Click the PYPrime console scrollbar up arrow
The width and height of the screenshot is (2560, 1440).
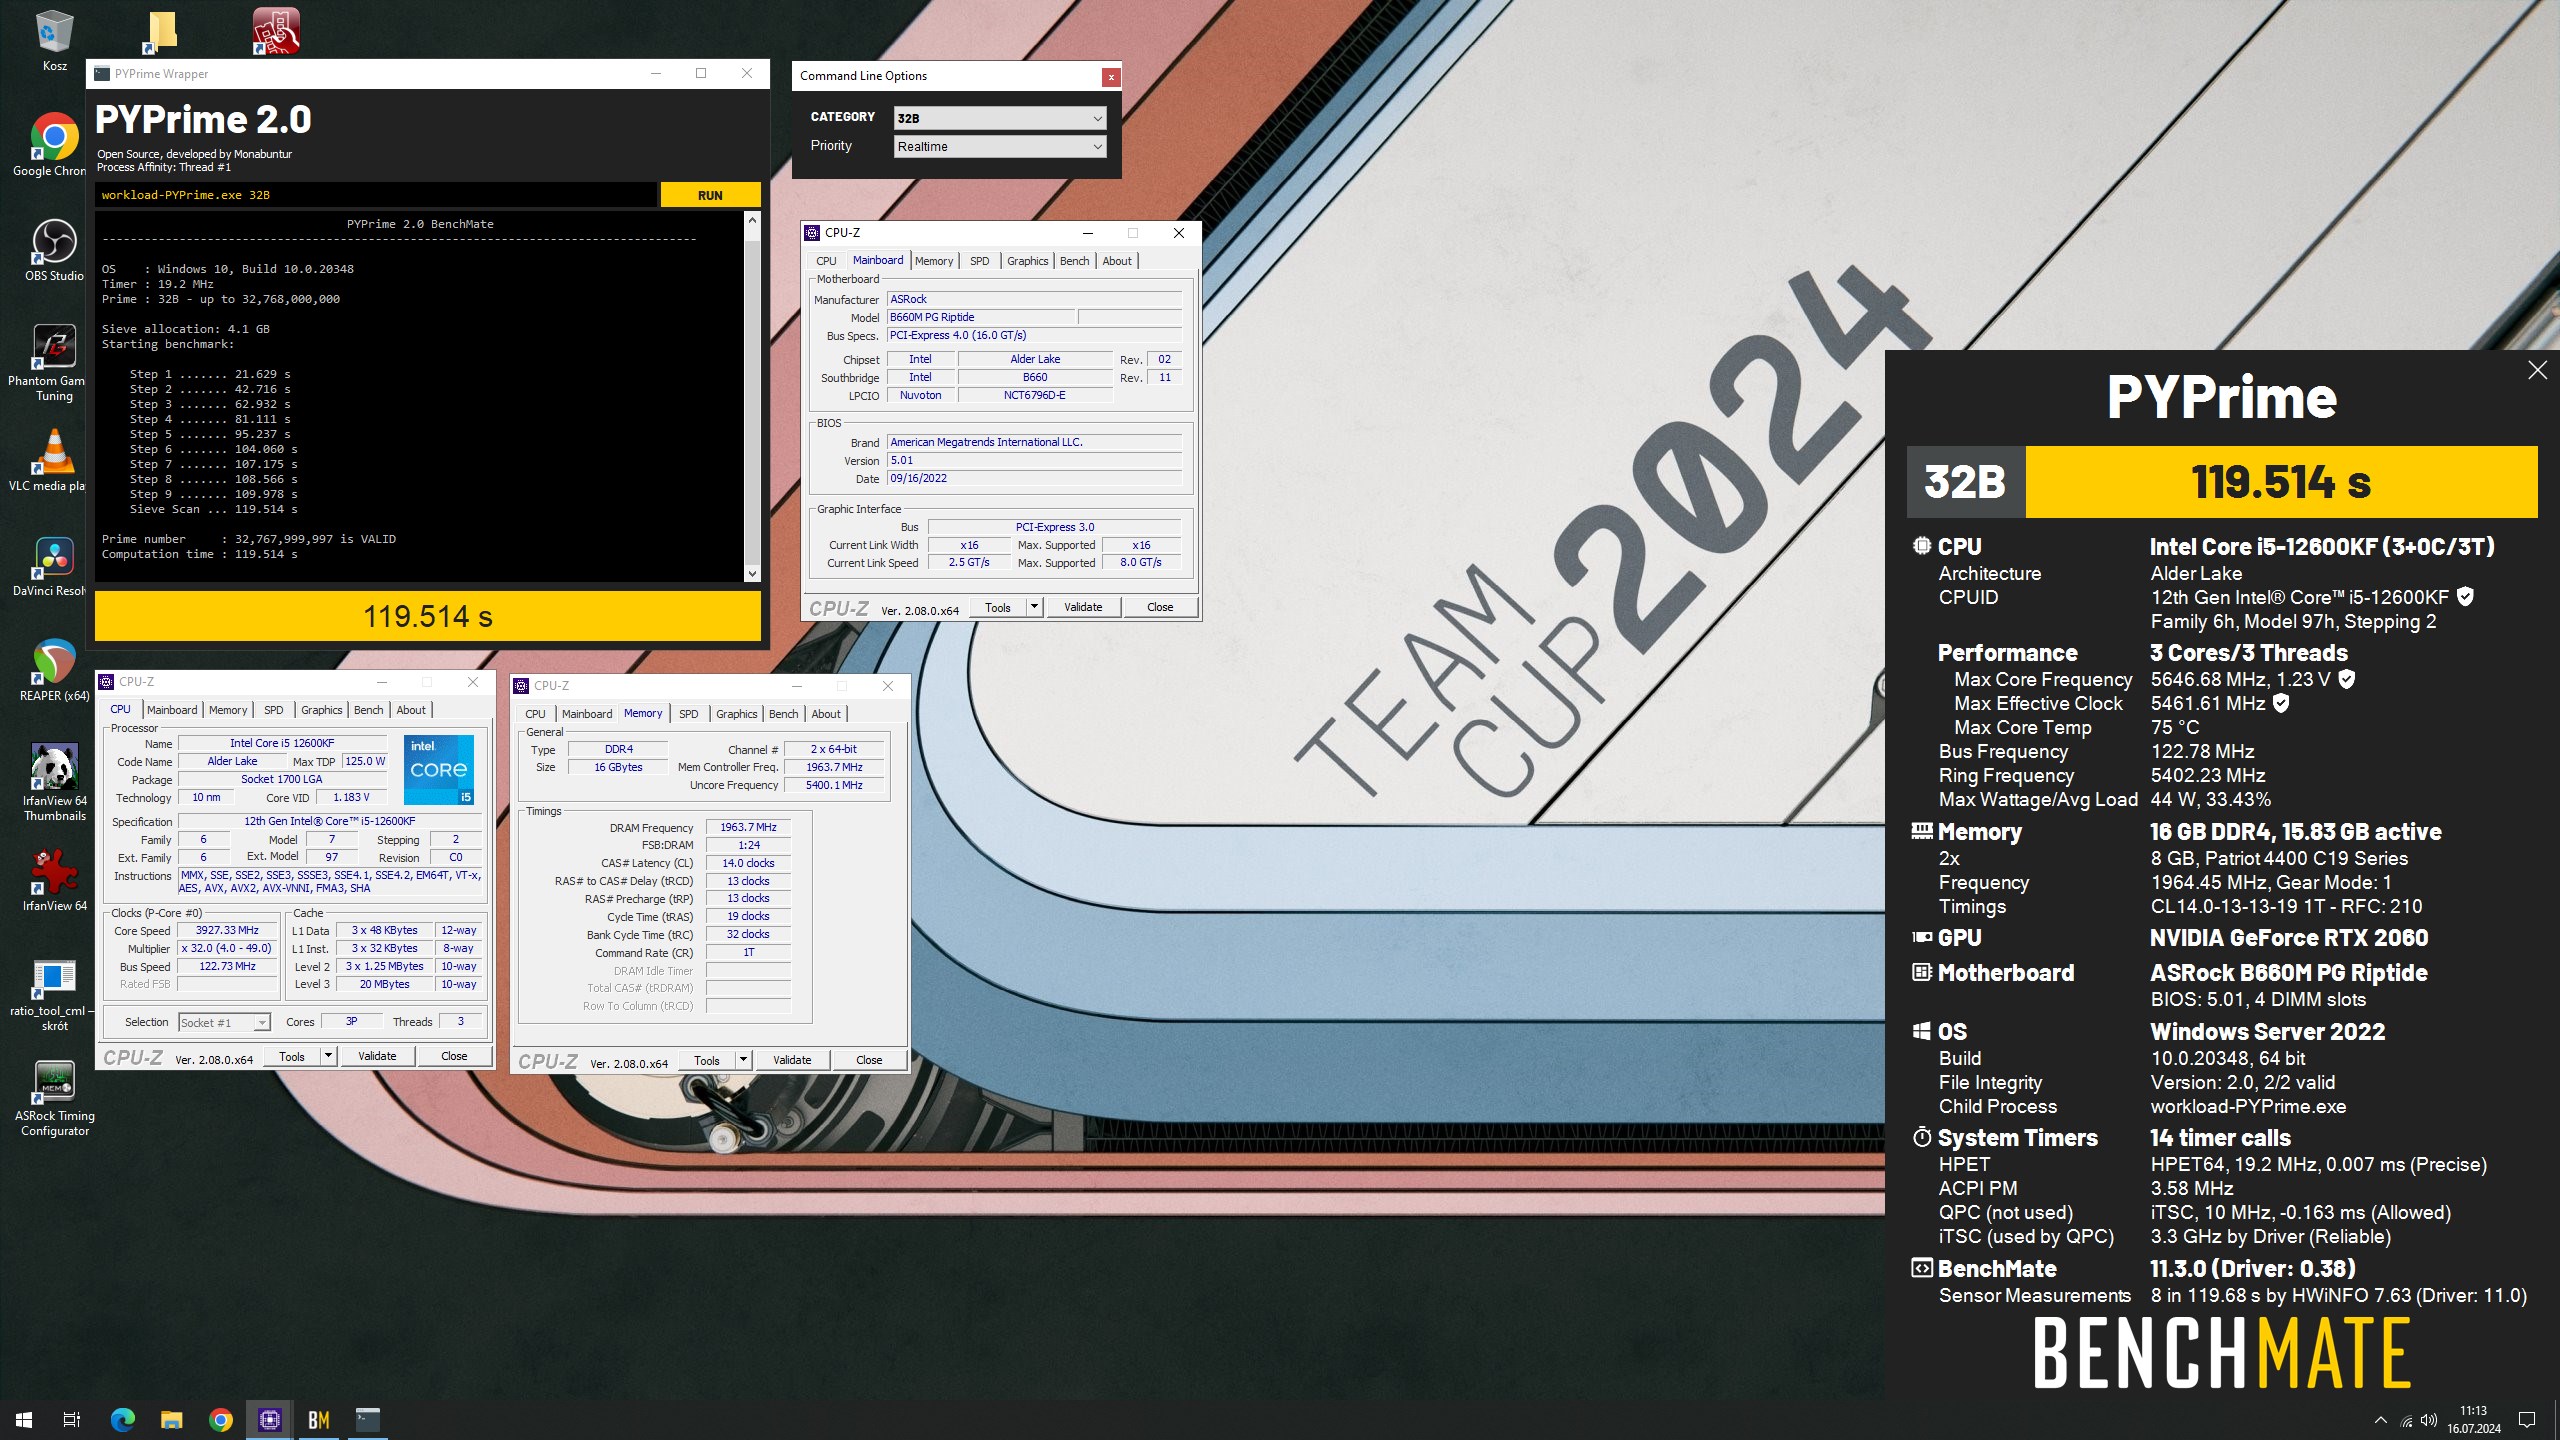click(x=752, y=220)
